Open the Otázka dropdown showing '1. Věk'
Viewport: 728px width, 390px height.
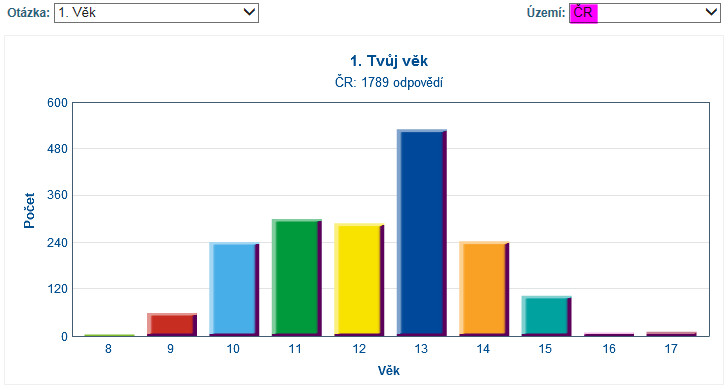pyautogui.click(x=156, y=13)
